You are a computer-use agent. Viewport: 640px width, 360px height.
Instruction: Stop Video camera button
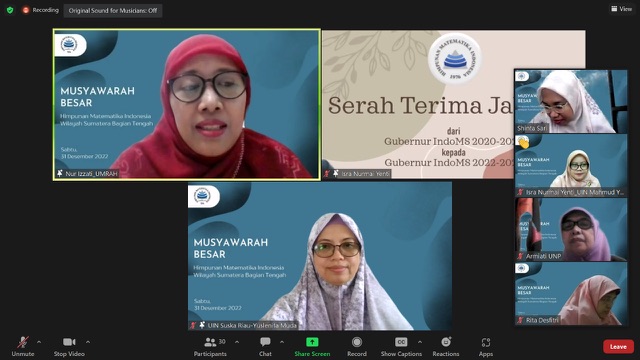[x=69, y=346]
